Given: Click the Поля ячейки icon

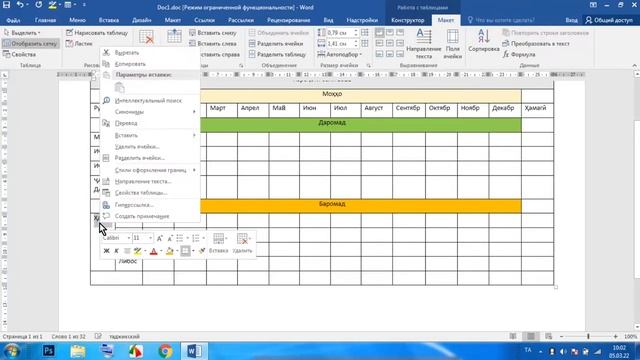Looking at the screenshot, I should (453, 44).
